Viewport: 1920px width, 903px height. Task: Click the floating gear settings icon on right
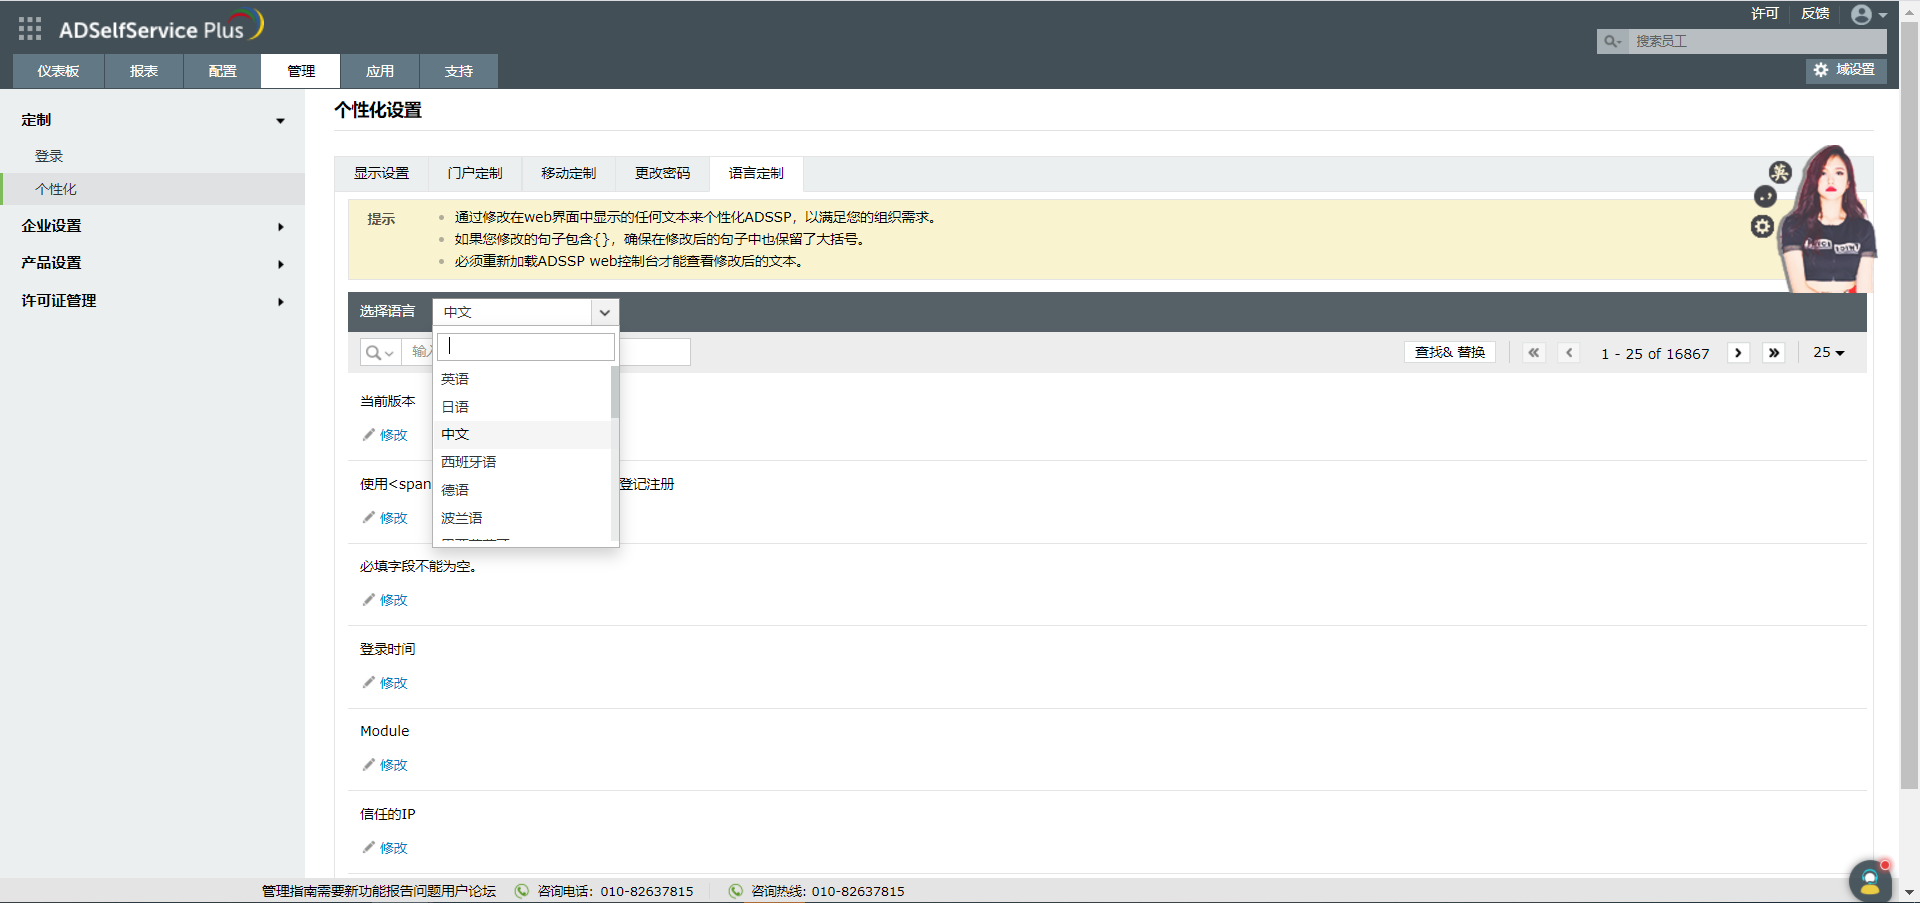click(x=1761, y=227)
